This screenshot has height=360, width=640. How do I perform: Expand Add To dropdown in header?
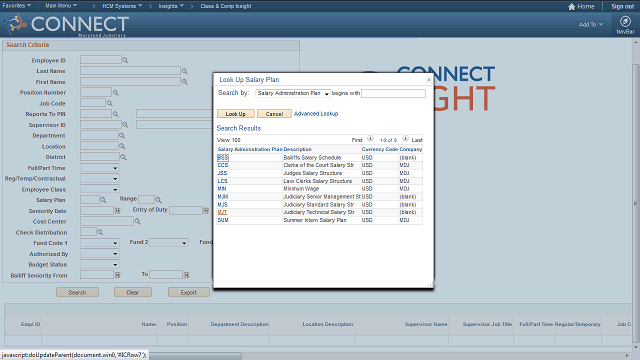[x=591, y=24]
